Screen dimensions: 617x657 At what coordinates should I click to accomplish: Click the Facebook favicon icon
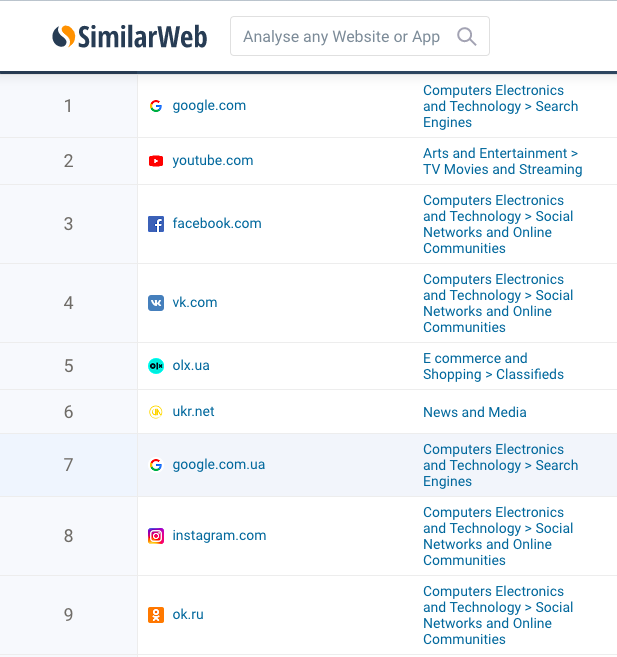click(x=156, y=224)
